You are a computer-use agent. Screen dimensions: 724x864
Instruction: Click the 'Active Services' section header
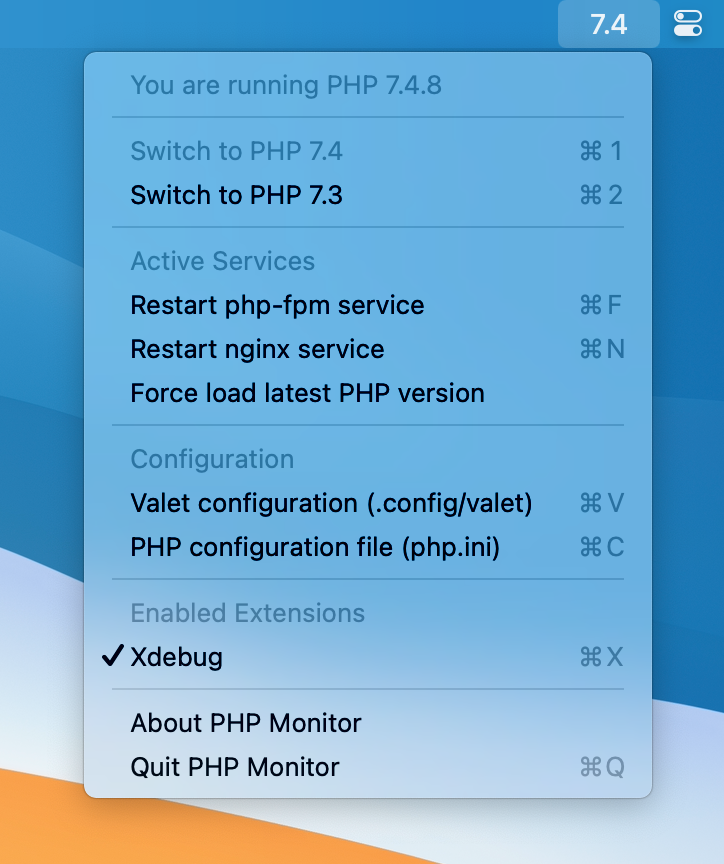[223, 261]
